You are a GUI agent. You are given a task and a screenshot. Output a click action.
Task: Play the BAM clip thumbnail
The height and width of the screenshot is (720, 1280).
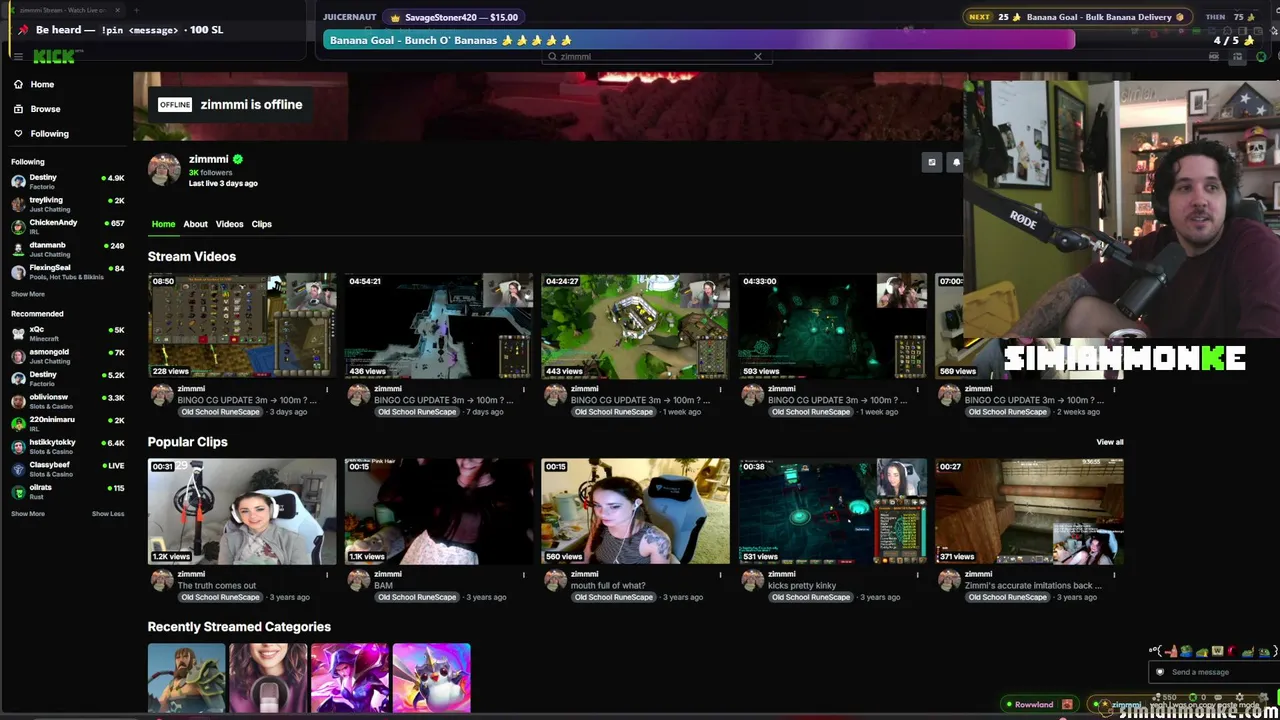[439, 511]
